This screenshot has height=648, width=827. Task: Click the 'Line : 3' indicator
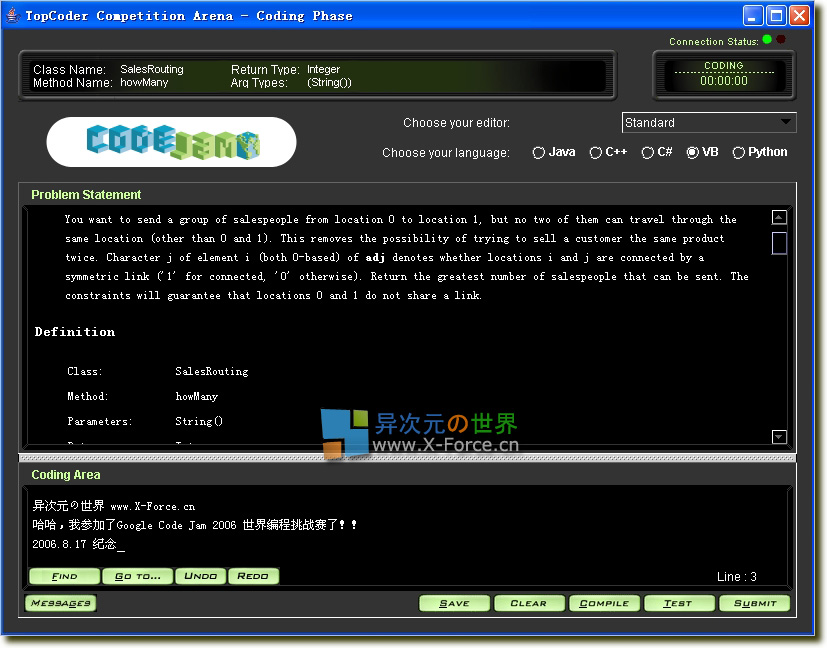coord(736,577)
